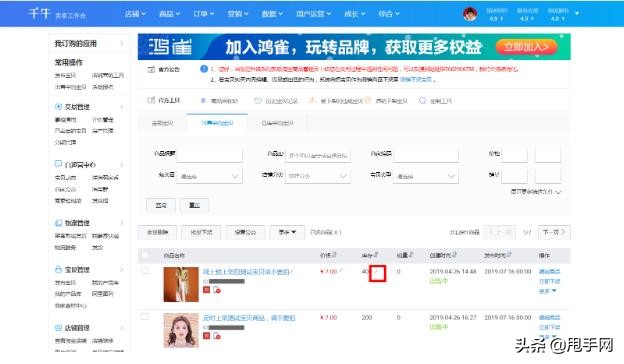624x364 pixels.
Task: Click second product's red square badge icon
Action: [x=206, y=336]
